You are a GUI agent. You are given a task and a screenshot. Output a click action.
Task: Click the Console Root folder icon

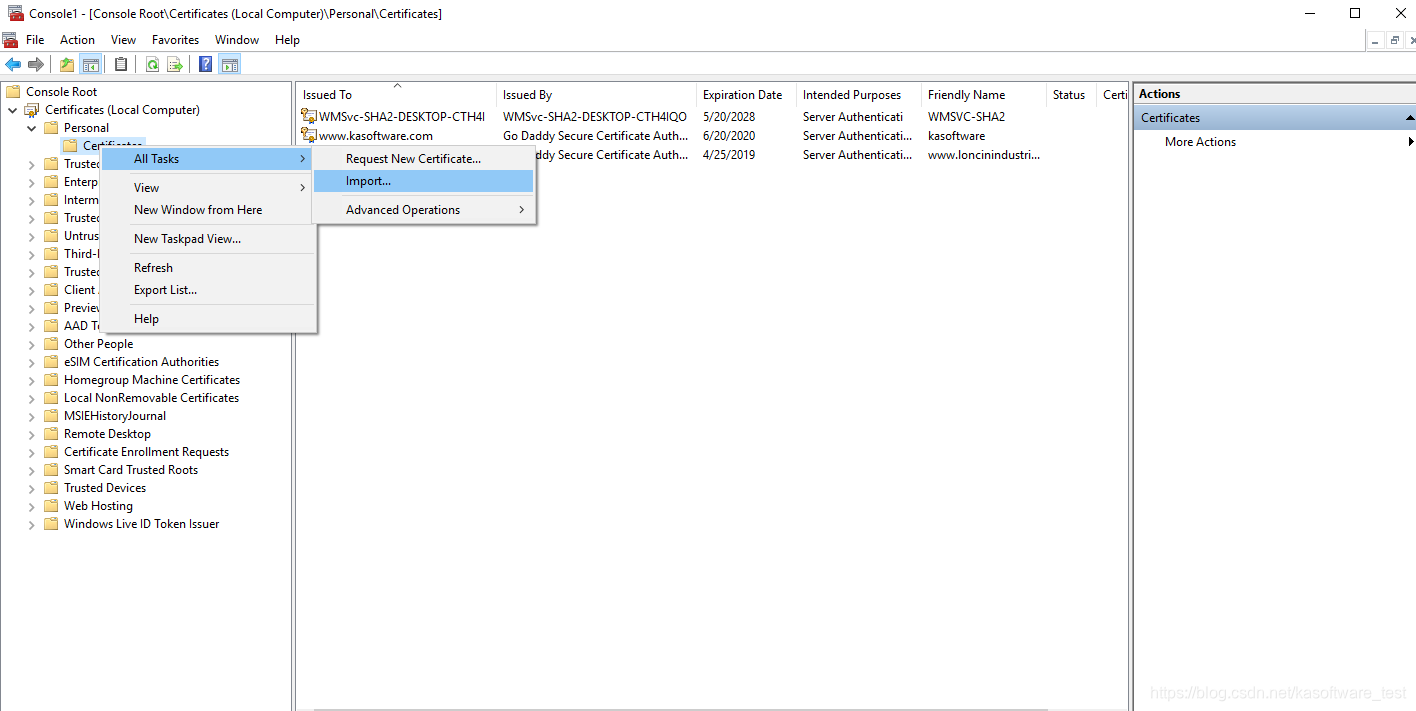[x=13, y=92]
